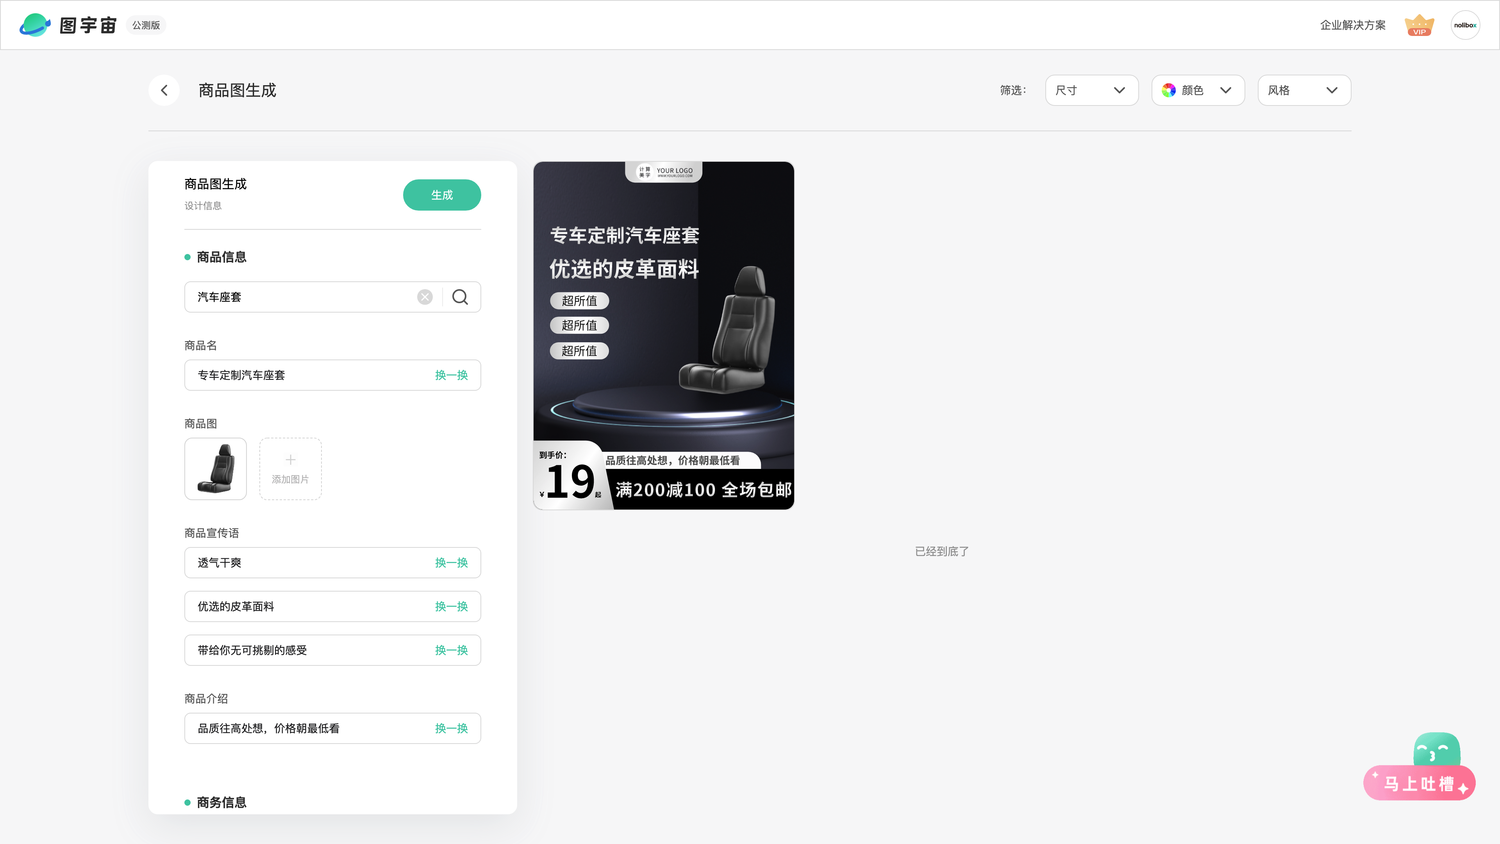
Task: Click the 商品信息 section heading
Action: coord(221,257)
